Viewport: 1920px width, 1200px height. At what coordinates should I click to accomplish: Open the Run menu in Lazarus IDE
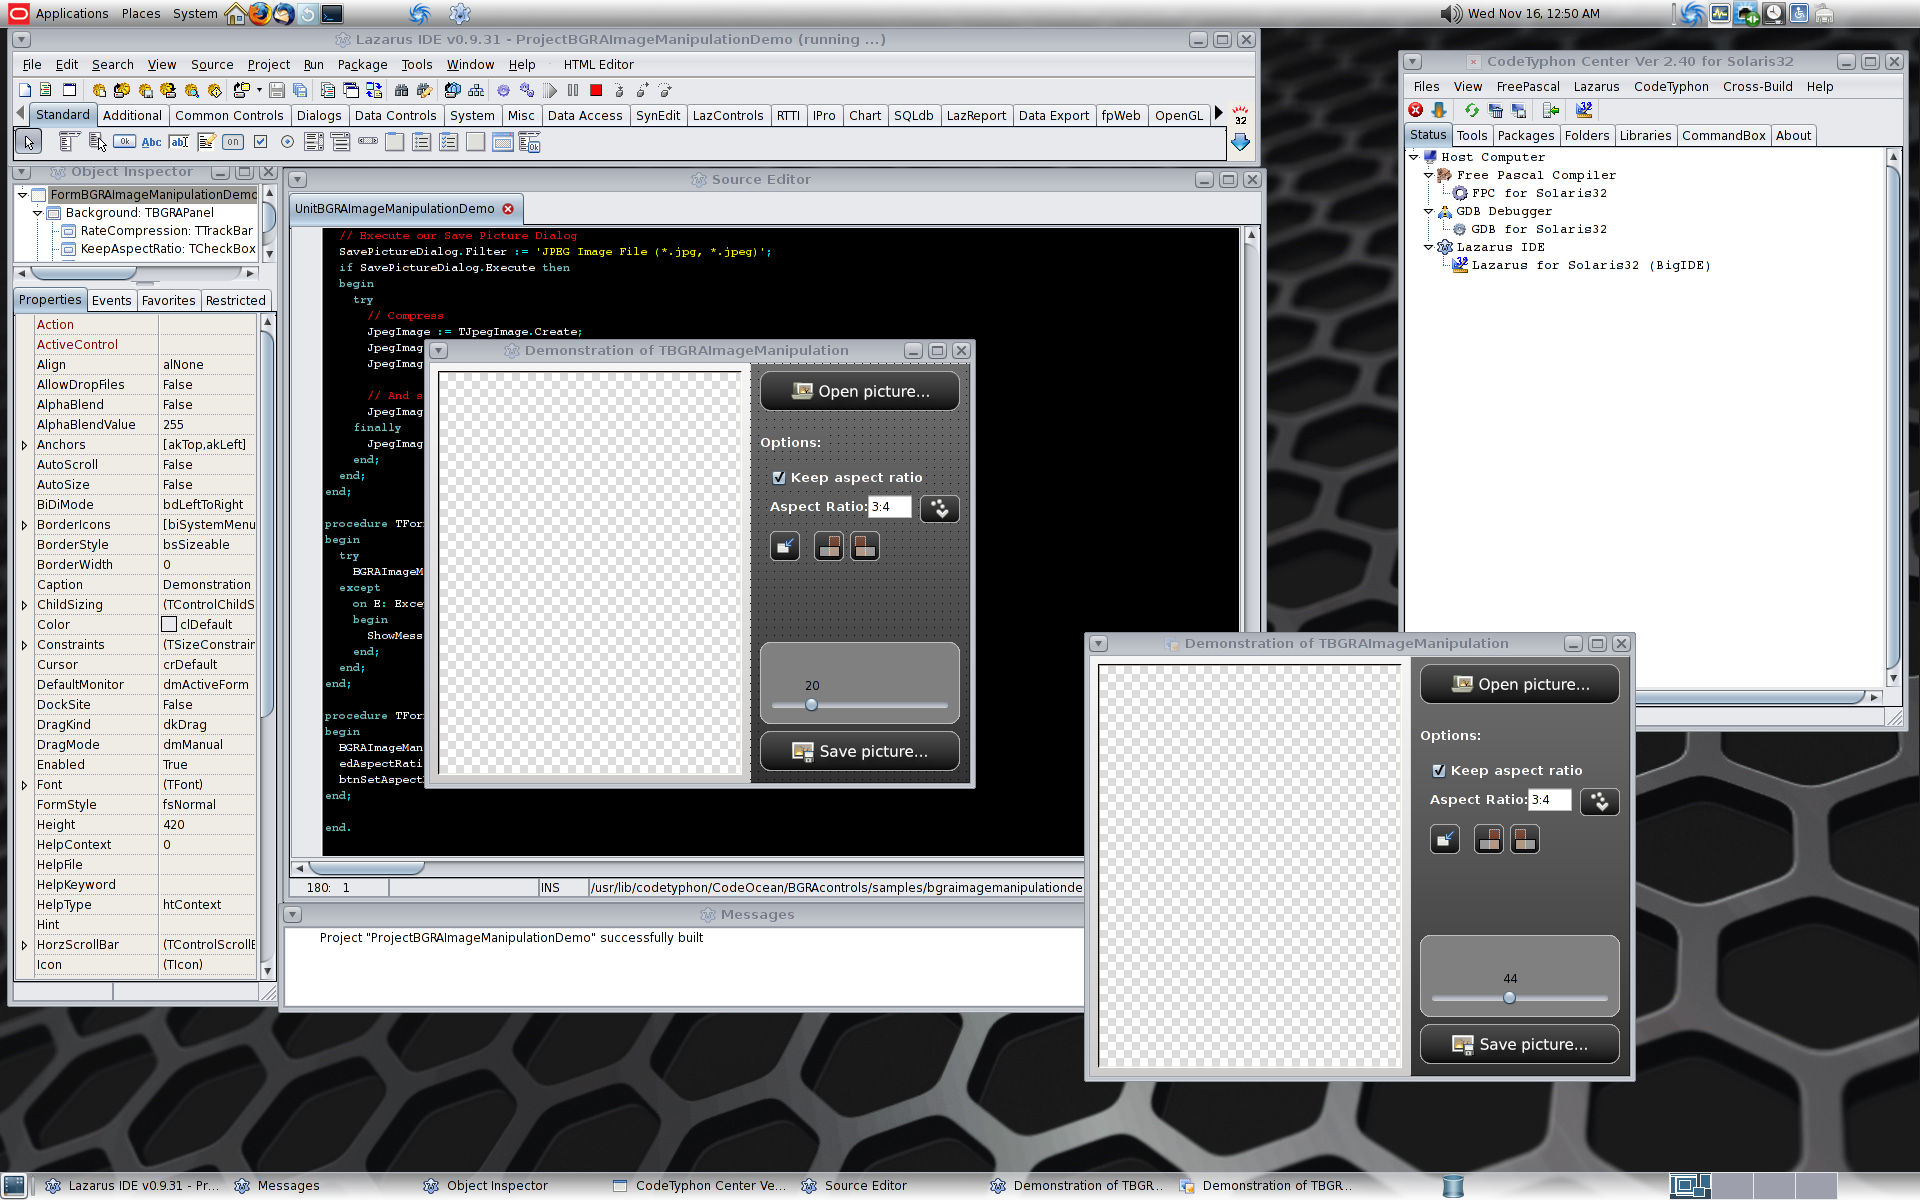[313, 64]
